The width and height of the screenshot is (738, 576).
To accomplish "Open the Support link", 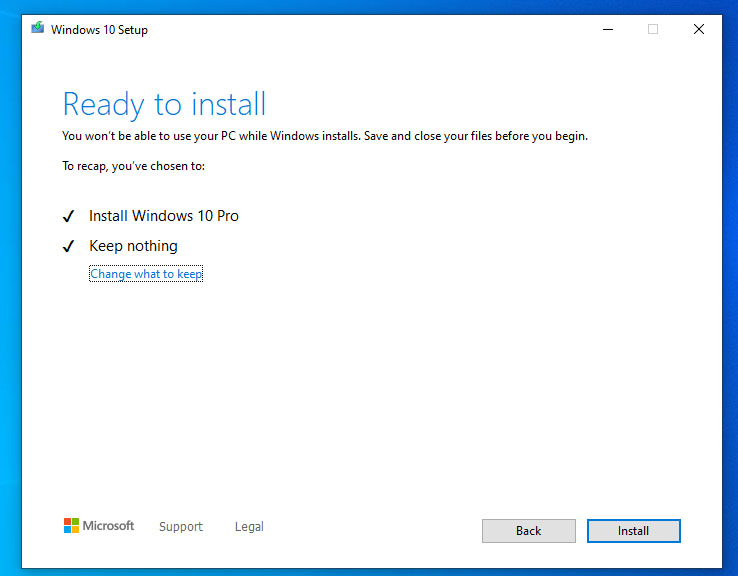I will (x=181, y=526).
